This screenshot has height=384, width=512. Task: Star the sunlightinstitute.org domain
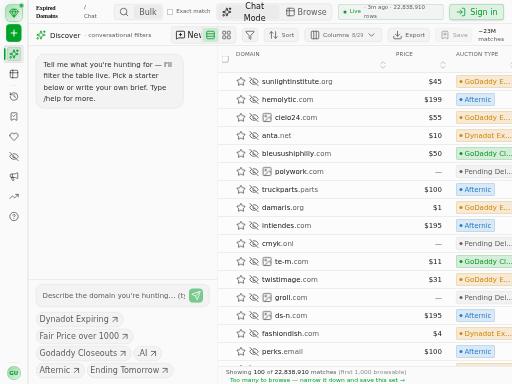click(241, 82)
